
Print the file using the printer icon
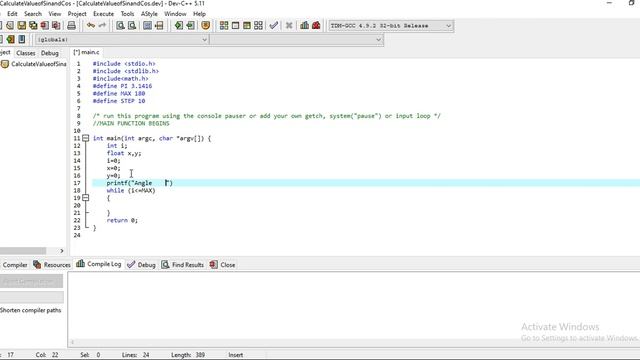(x=71, y=26)
